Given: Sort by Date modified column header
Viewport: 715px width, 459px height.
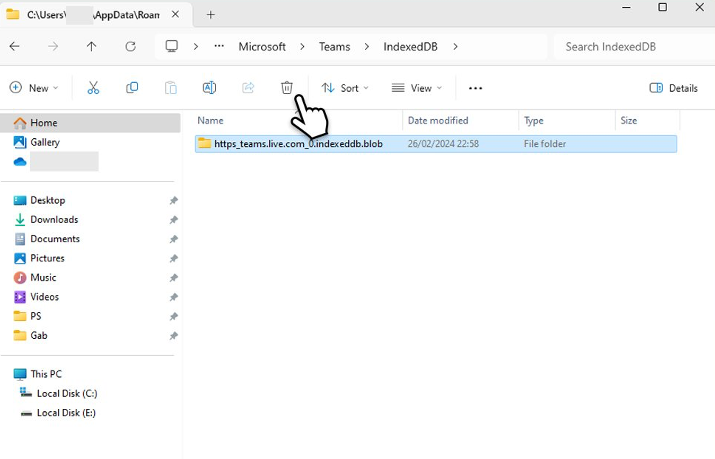Looking at the screenshot, I should pyautogui.click(x=438, y=120).
